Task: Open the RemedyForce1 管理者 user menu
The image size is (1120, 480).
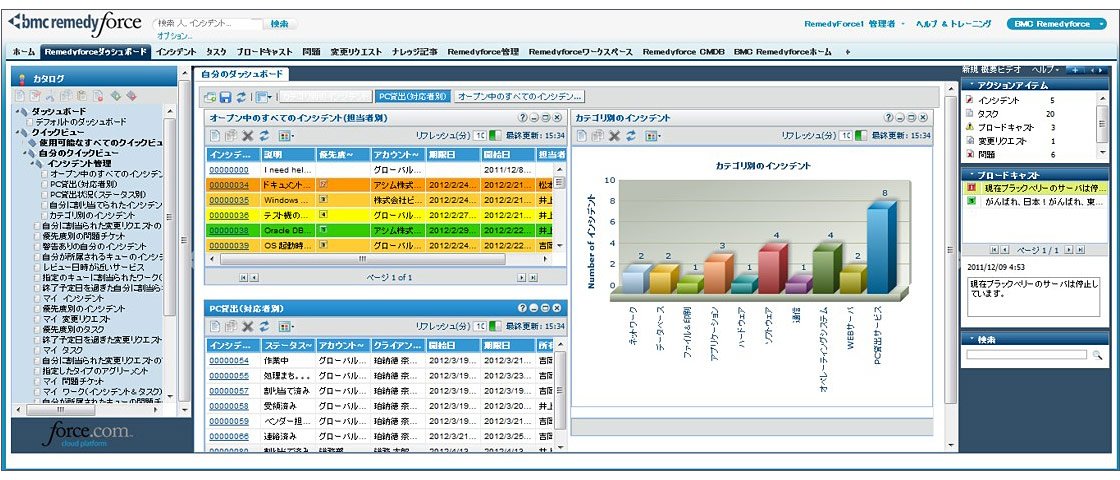Action: [x=854, y=24]
